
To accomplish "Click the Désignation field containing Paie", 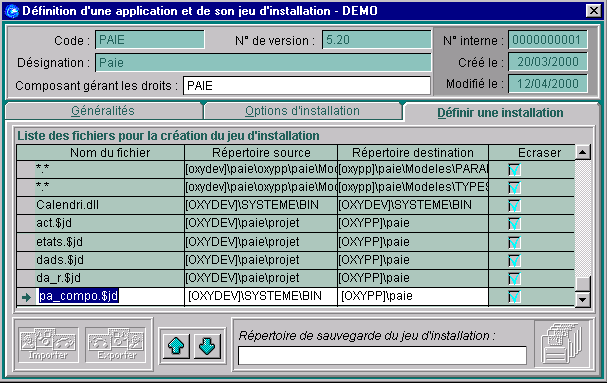I will coord(263,63).
